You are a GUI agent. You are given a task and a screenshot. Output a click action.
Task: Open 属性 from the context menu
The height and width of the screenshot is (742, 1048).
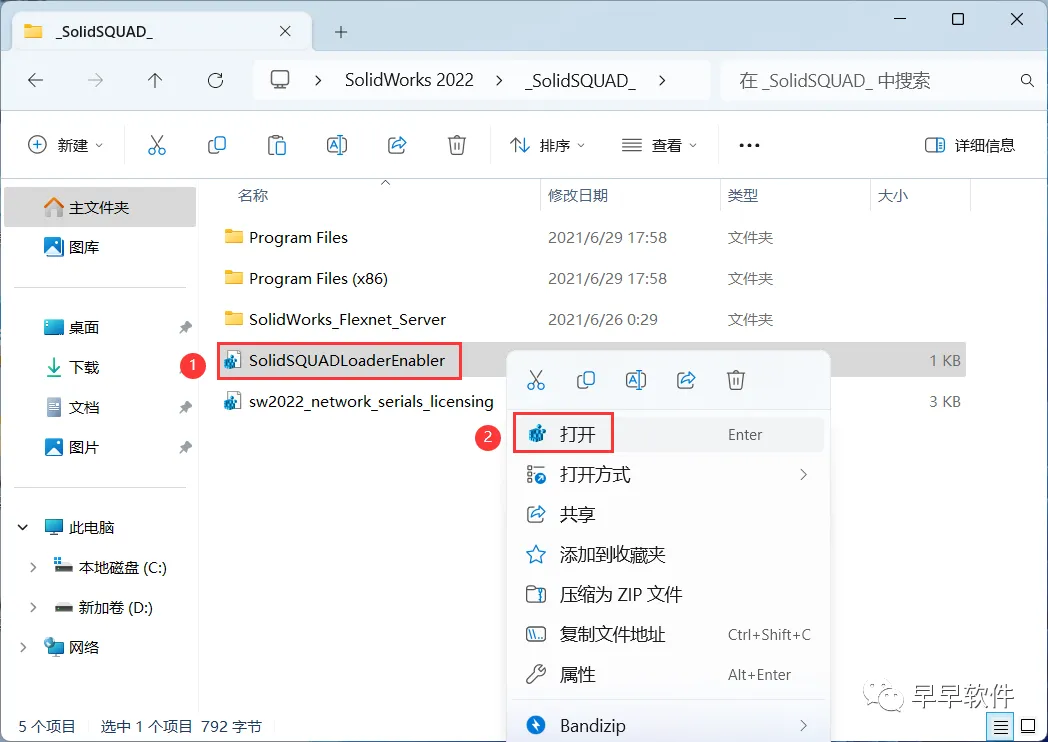pos(668,675)
